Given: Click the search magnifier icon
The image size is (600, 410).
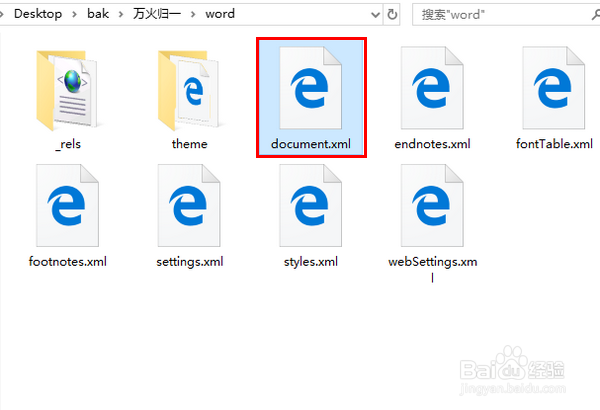Looking at the screenshot, I should tap(595, 15).
